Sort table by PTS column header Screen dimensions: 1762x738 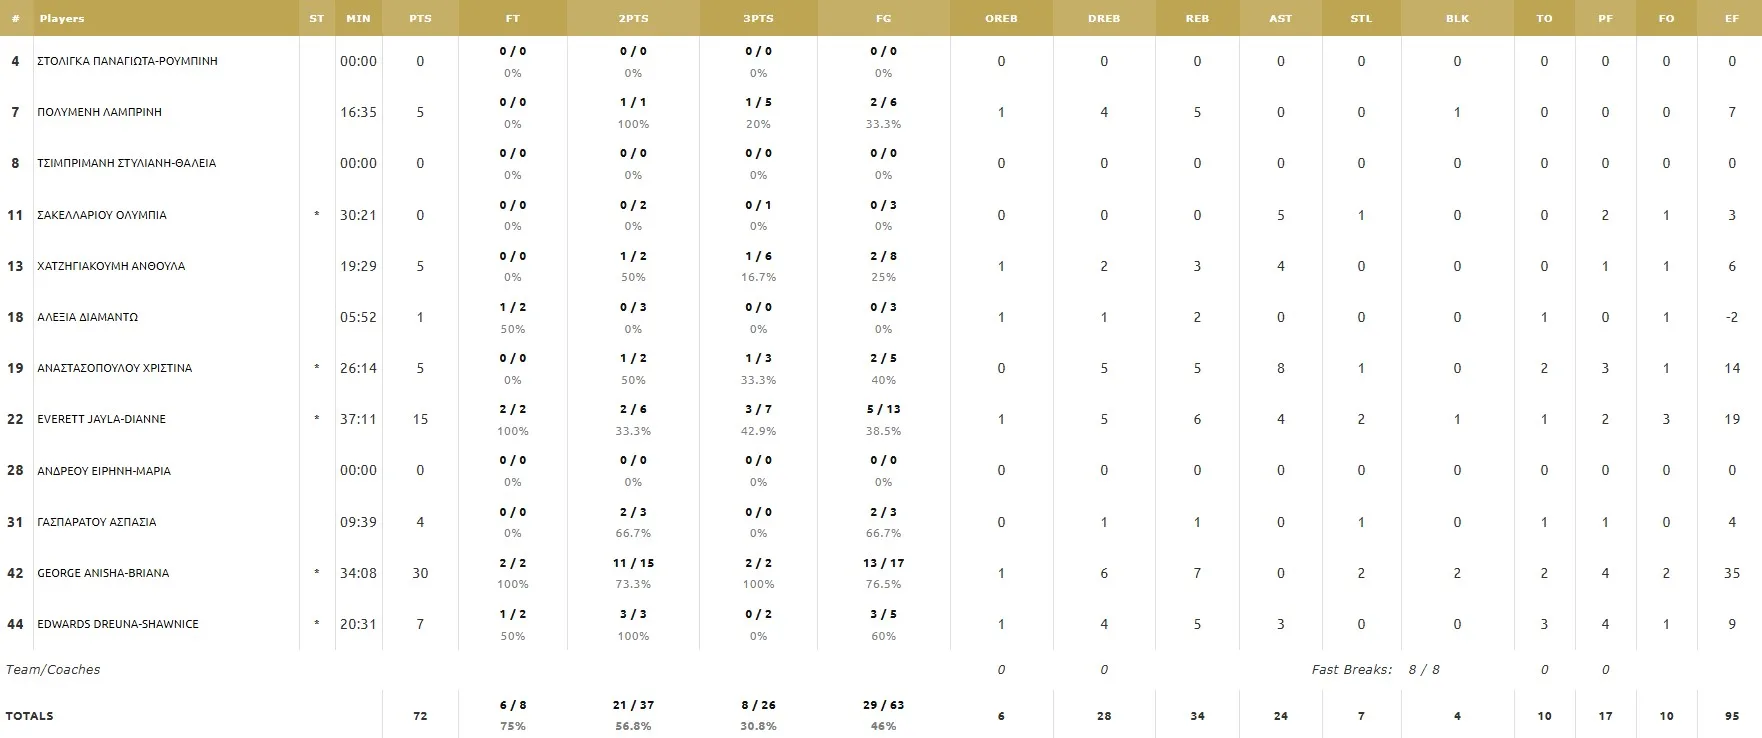420,18
